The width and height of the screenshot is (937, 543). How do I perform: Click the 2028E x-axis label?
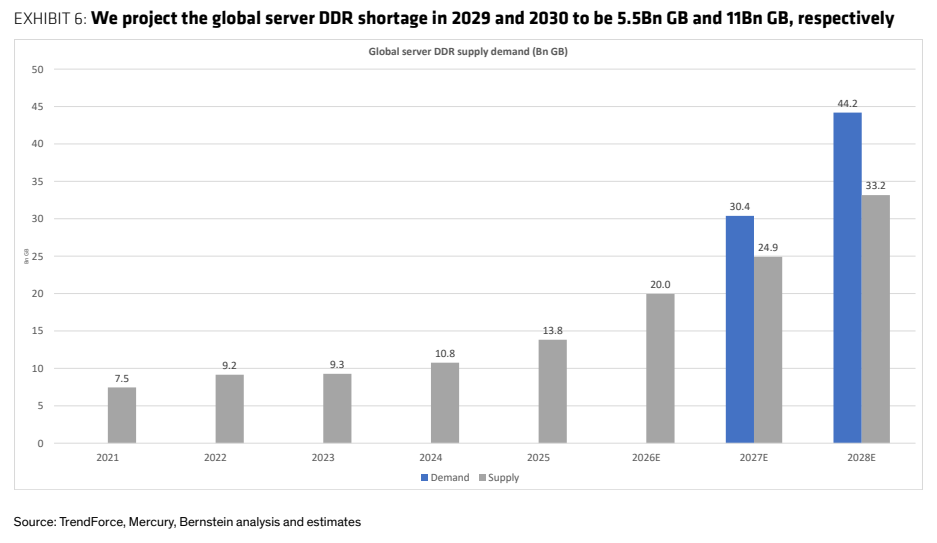[x=861, y=458]
